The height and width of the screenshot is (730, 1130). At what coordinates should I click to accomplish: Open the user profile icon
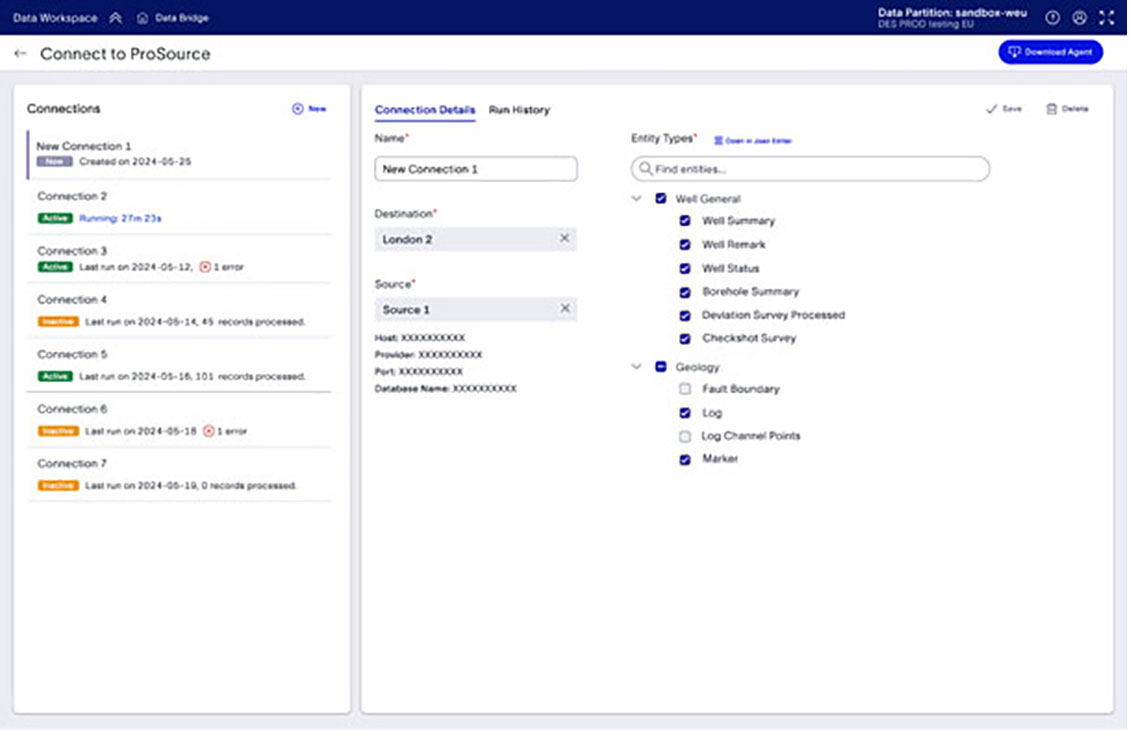click(x=1079, y=18)
